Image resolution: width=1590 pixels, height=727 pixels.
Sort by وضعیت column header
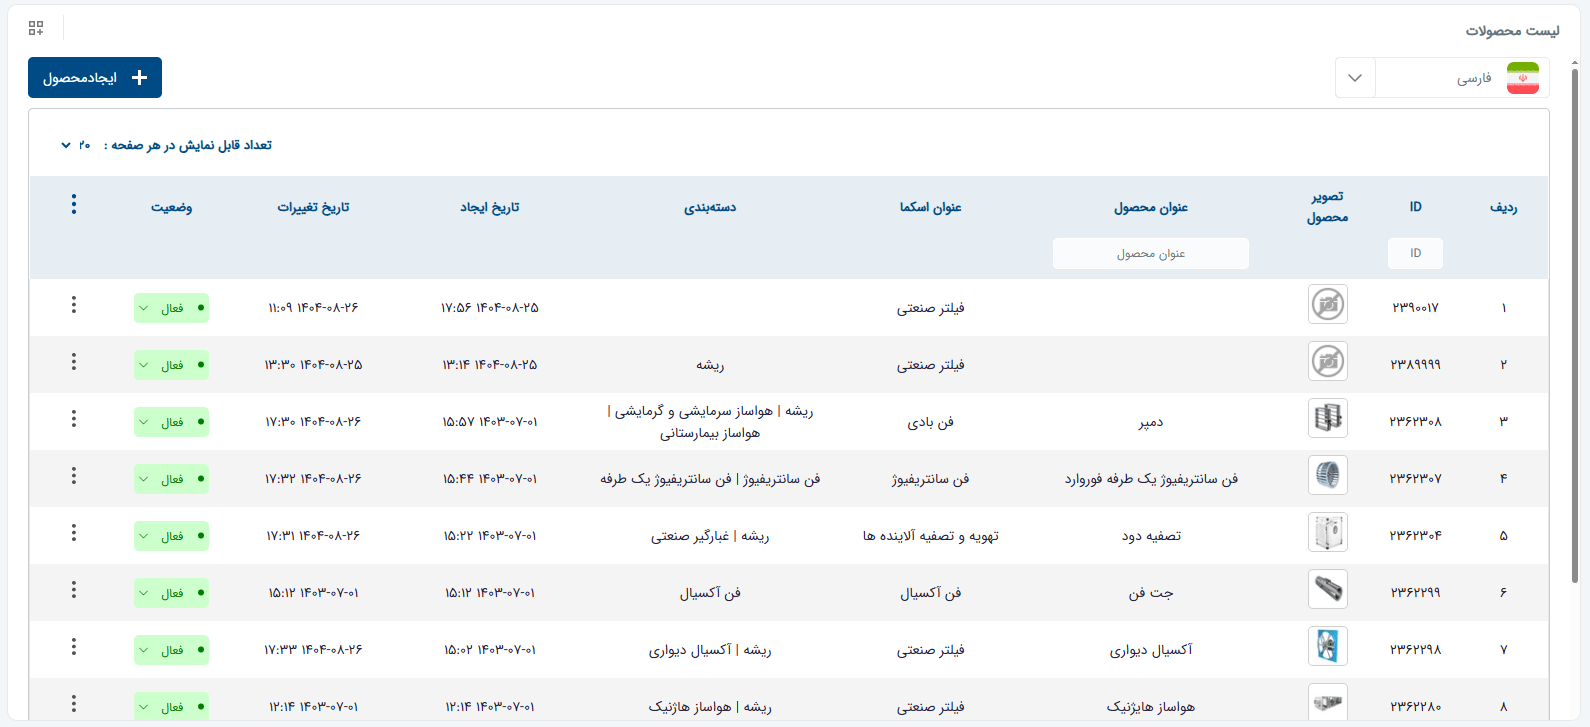172,207
